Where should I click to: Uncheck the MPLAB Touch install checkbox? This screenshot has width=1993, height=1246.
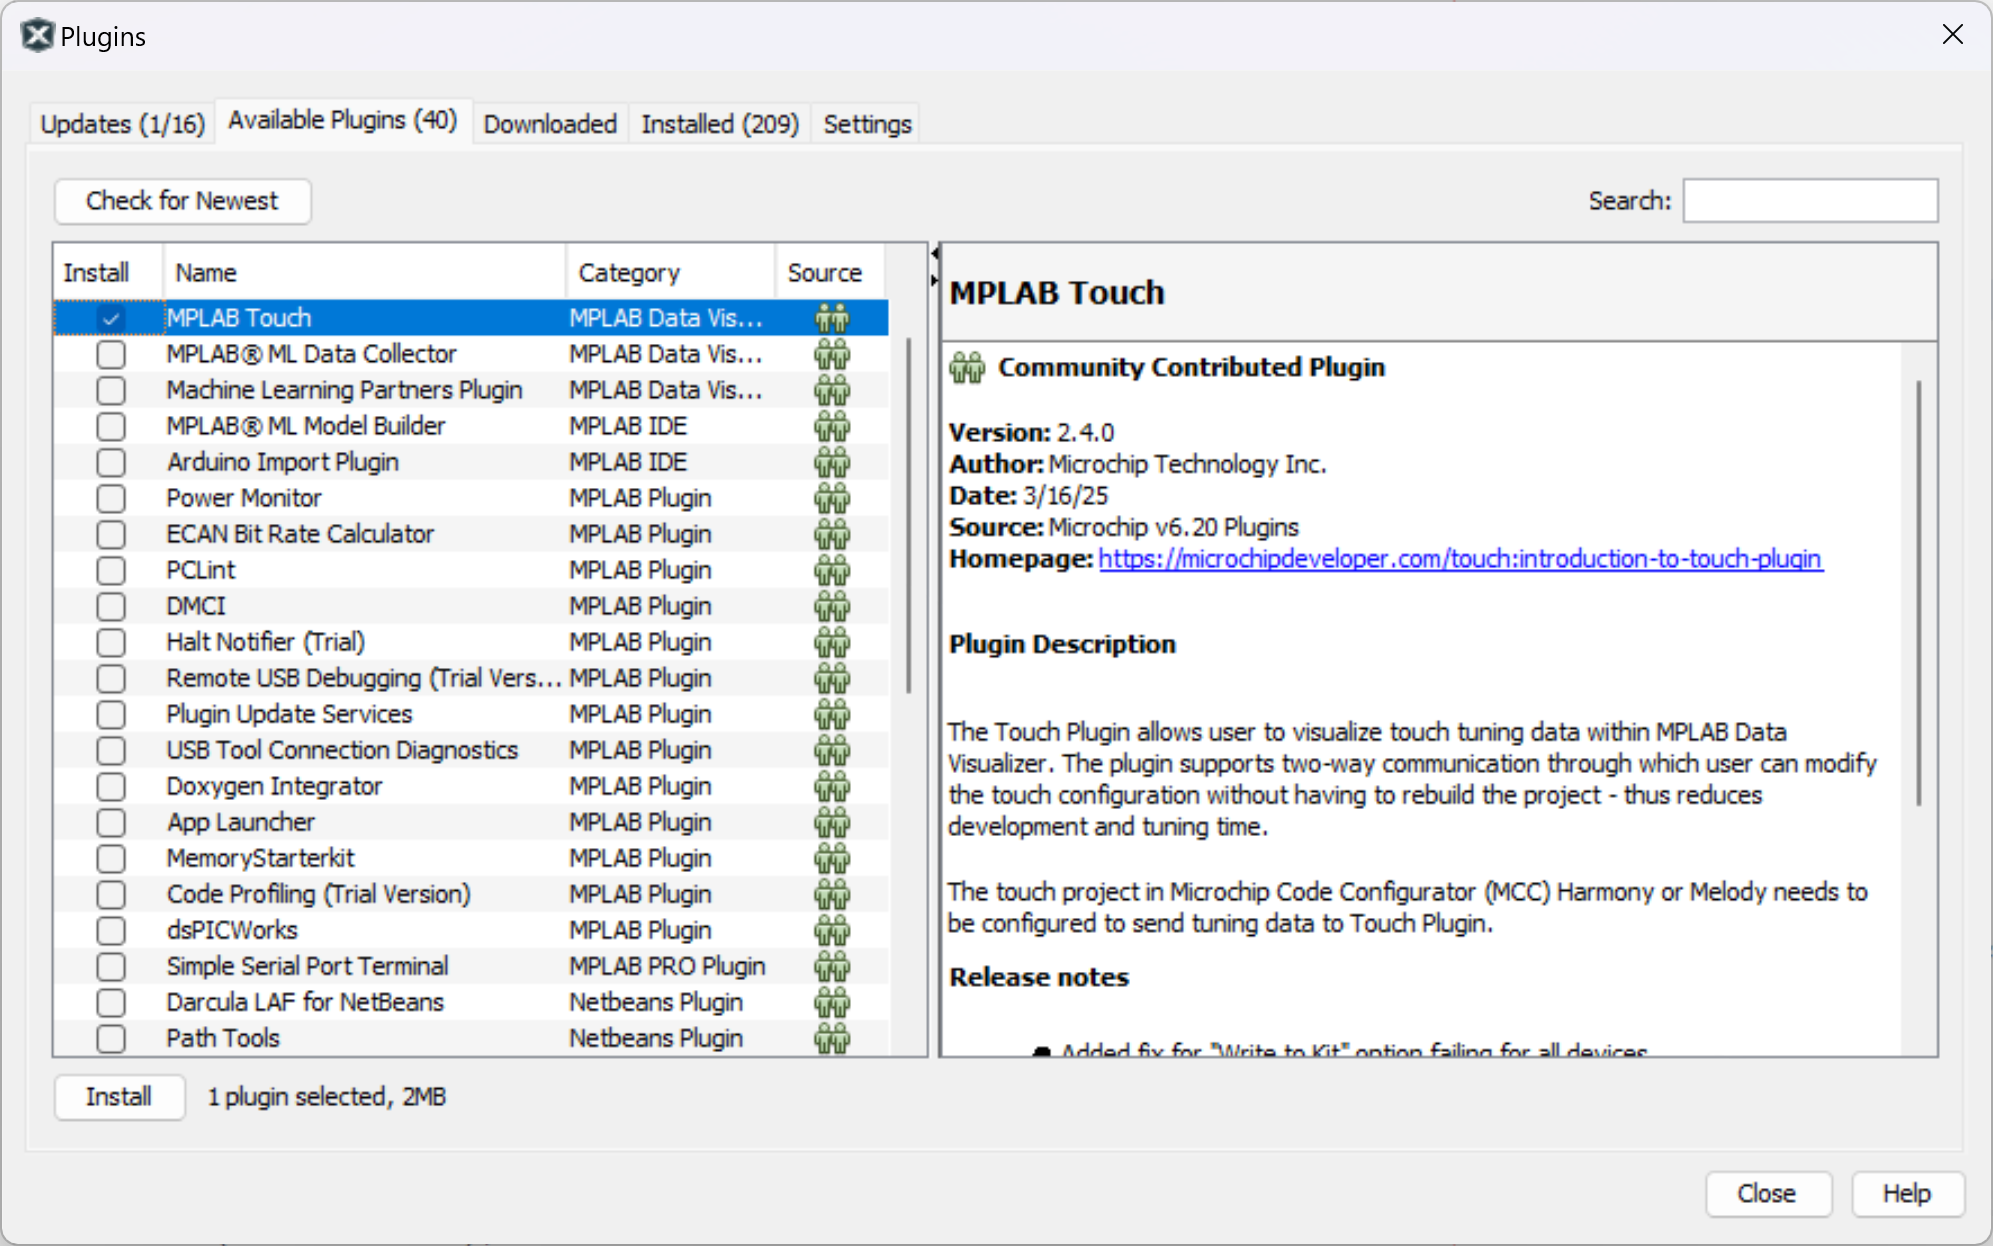pos(110,318)
